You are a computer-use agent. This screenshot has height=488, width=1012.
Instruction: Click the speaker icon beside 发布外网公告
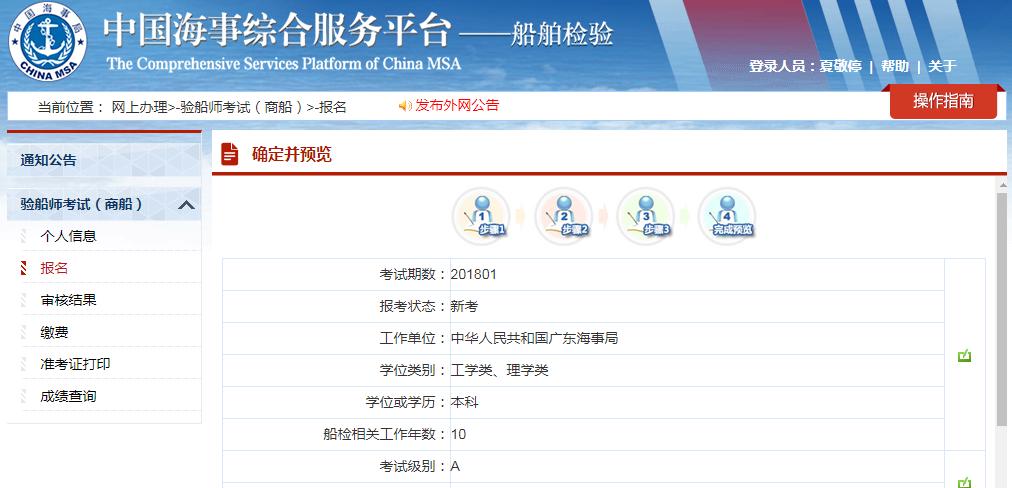(405, 106)
